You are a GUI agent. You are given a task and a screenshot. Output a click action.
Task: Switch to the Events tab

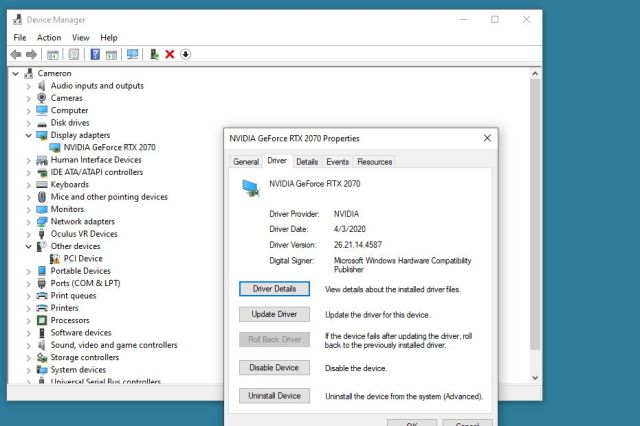pos(338,162)
